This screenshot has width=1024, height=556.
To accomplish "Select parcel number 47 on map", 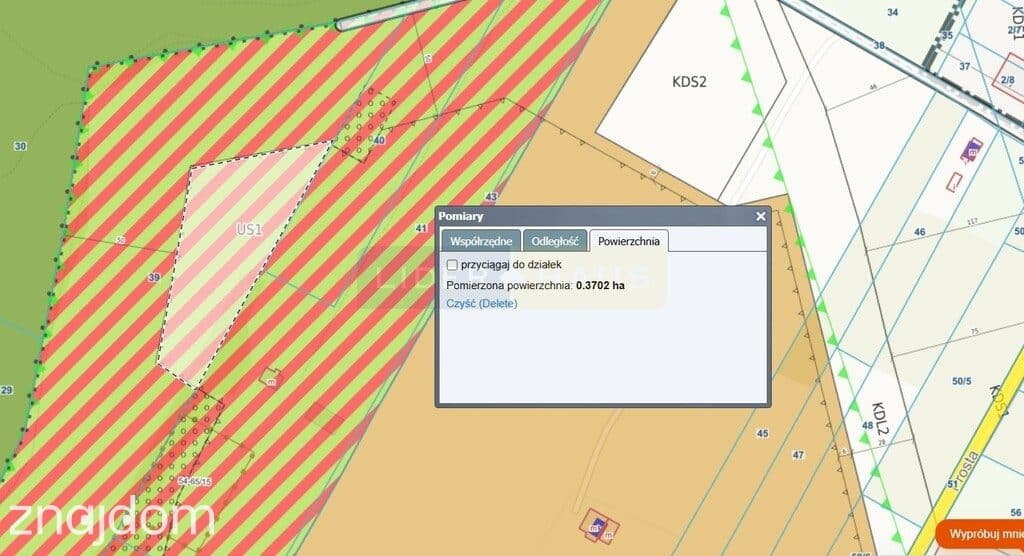I will (798, 455).
